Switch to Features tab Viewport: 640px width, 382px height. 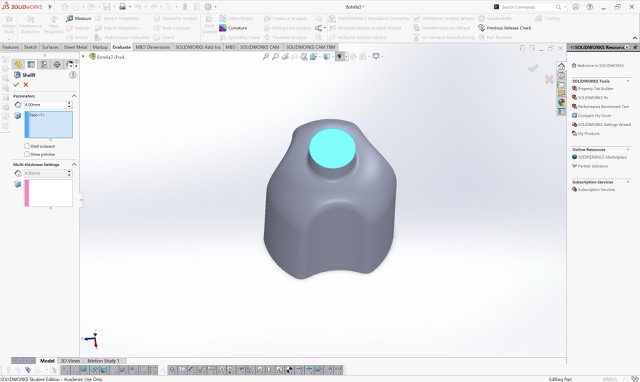tap(11, 47)
